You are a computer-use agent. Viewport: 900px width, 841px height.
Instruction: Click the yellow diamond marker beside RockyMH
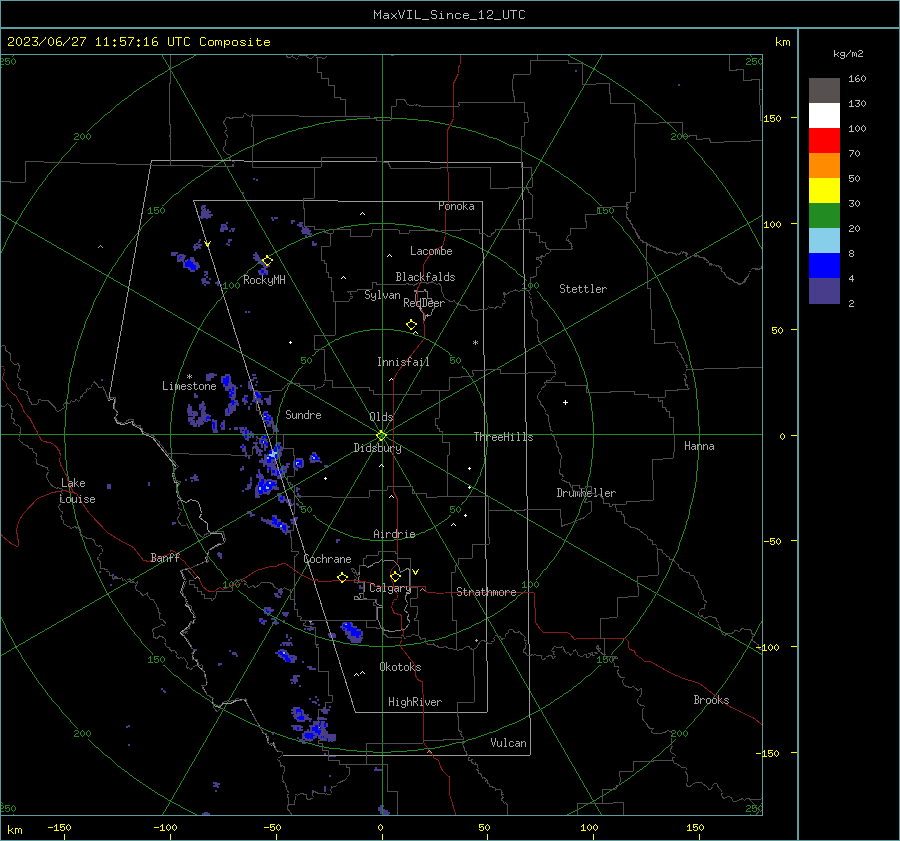click(267, 261)
